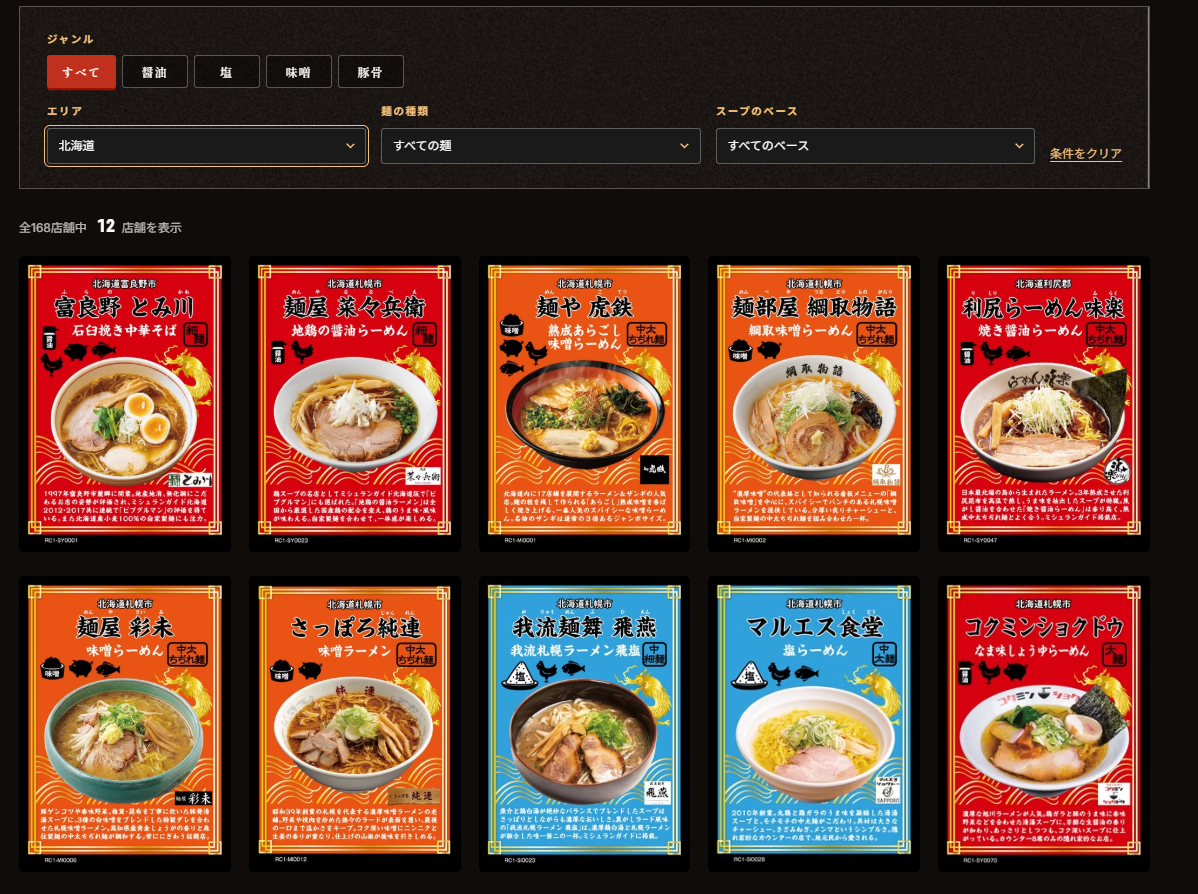Select the すべて genre filter

[x=81, y=72]
